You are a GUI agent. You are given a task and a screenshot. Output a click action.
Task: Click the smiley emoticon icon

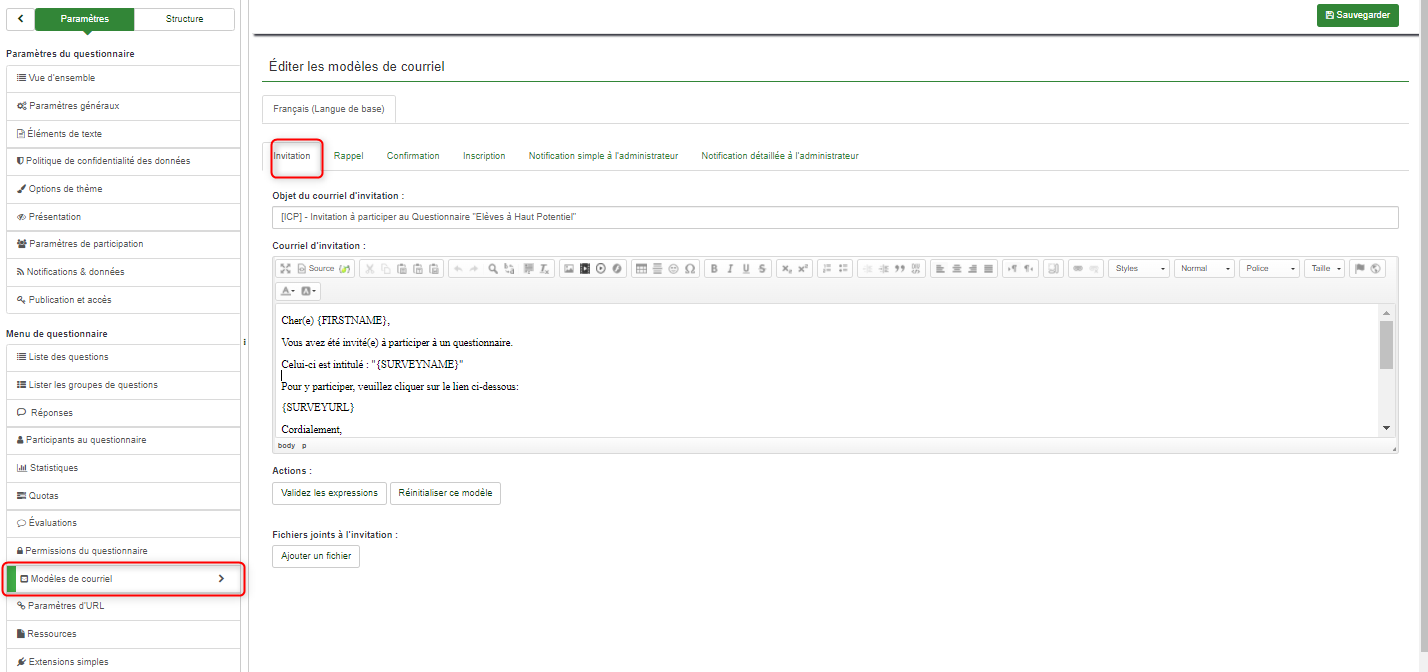pos(674,269)
